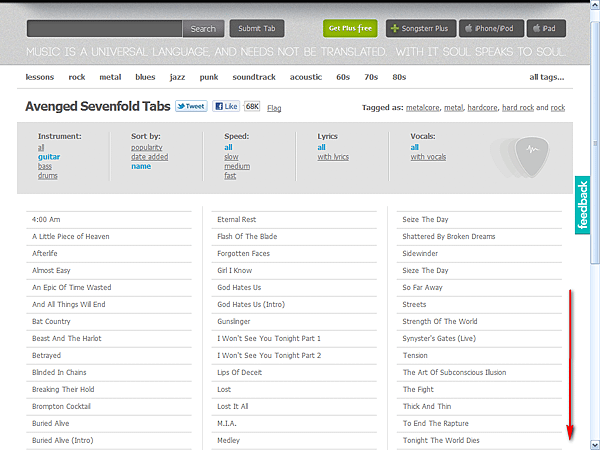This screenshot has height=450, width=600.
Task: Sort tabs by date added
Action: click(150, 157)
